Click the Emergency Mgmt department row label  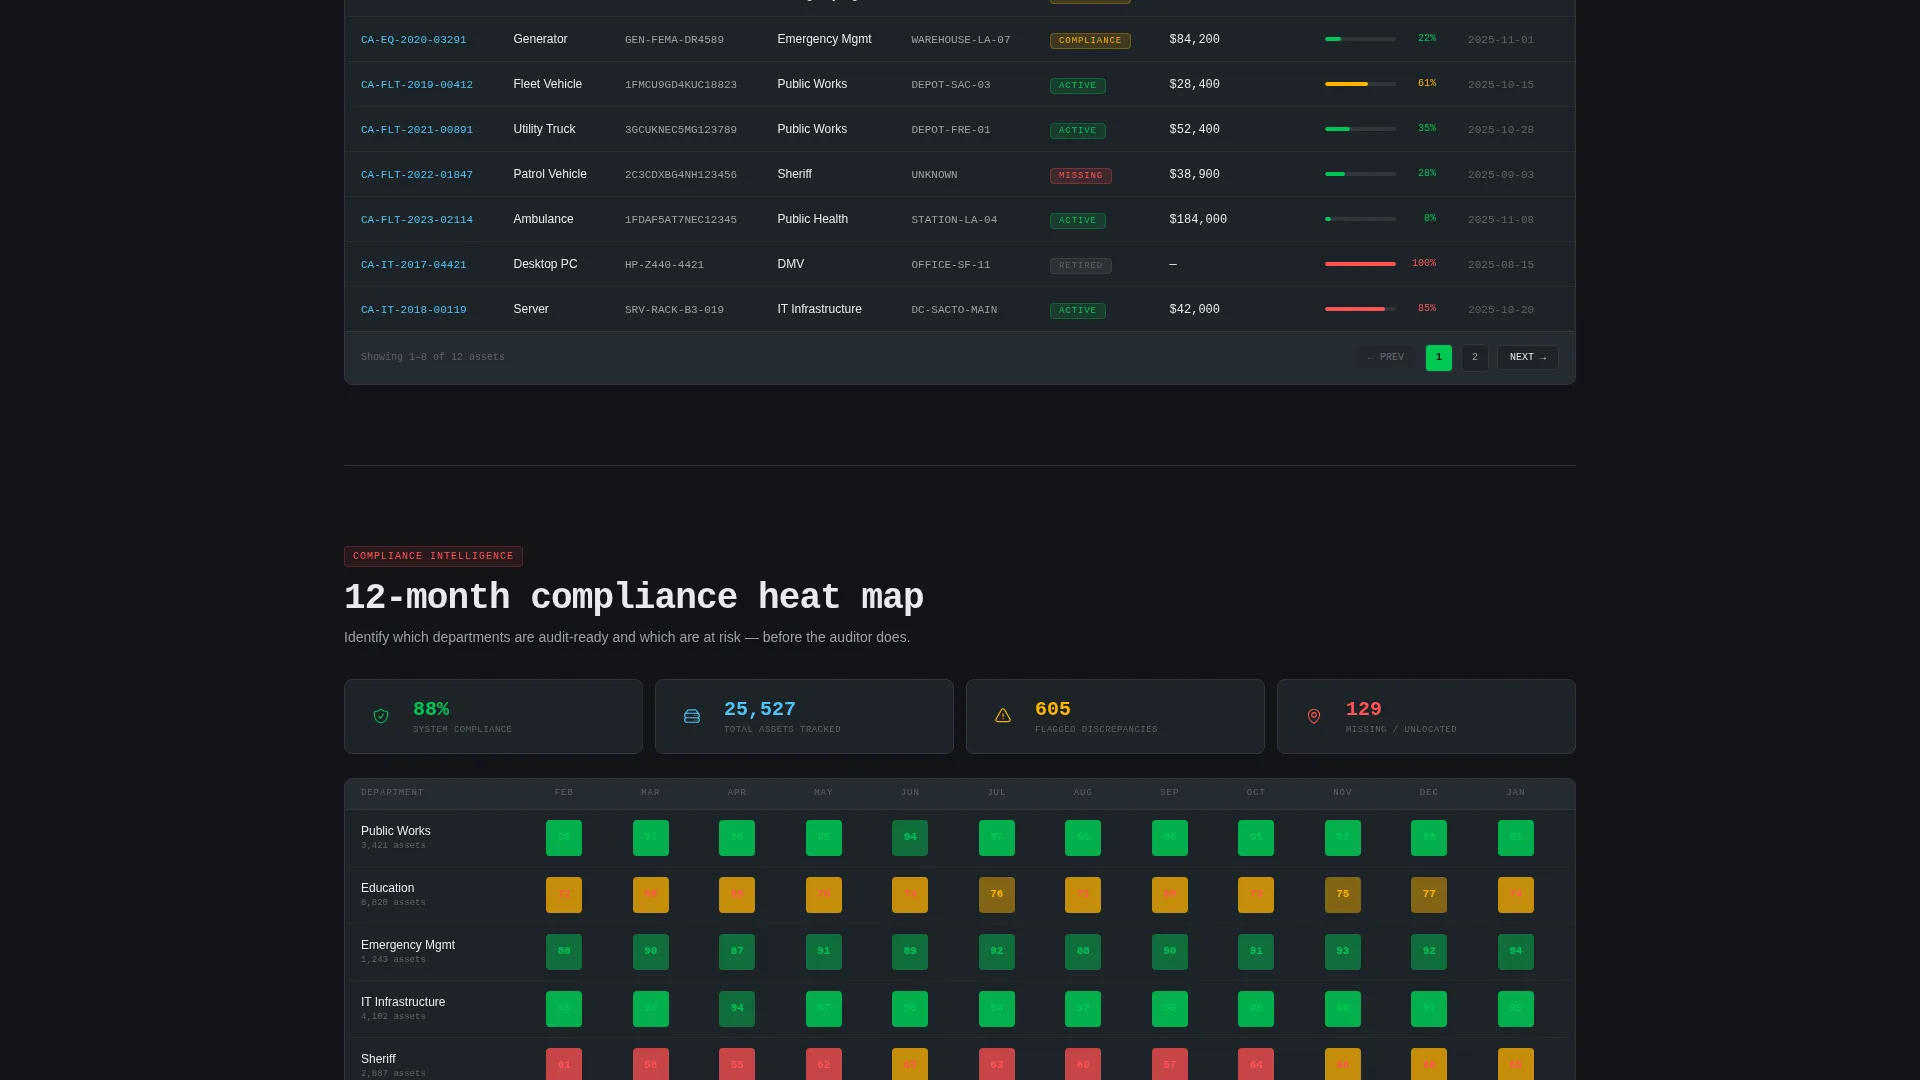click(408, 946)
